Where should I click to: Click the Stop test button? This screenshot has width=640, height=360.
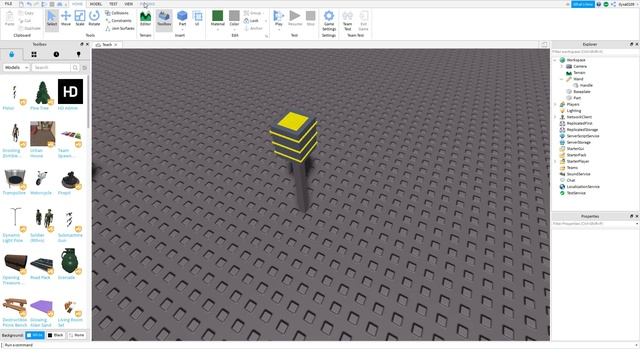click(x=311, y=18)
